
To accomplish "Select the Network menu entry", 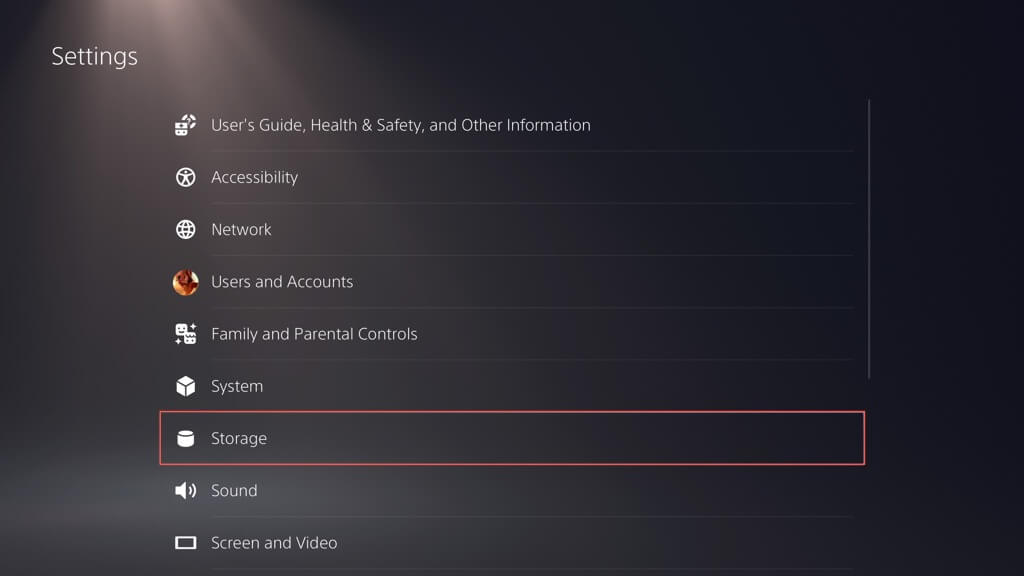I will [241, 229].
